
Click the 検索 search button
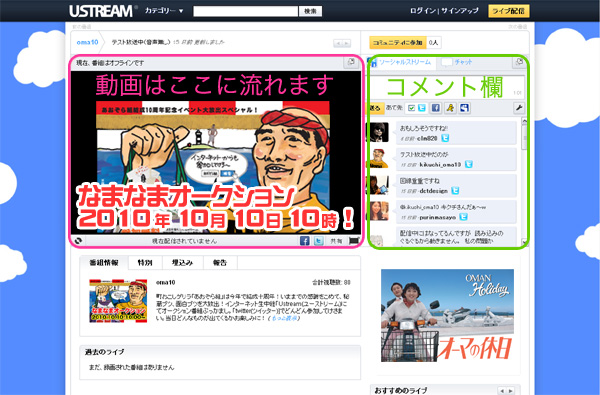point(310,11)
